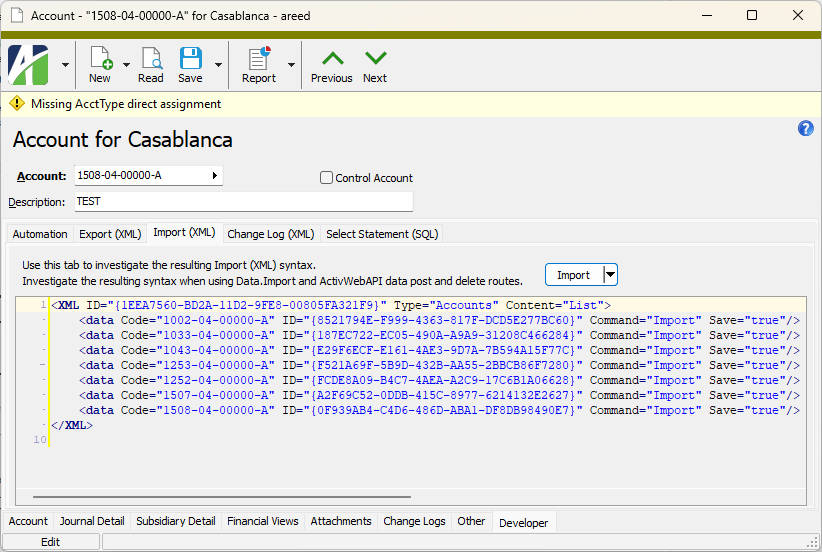This screenshot has width=822, height=552.
Task: Switch to the Export (XML) tab
Action: tap(110, 234)
